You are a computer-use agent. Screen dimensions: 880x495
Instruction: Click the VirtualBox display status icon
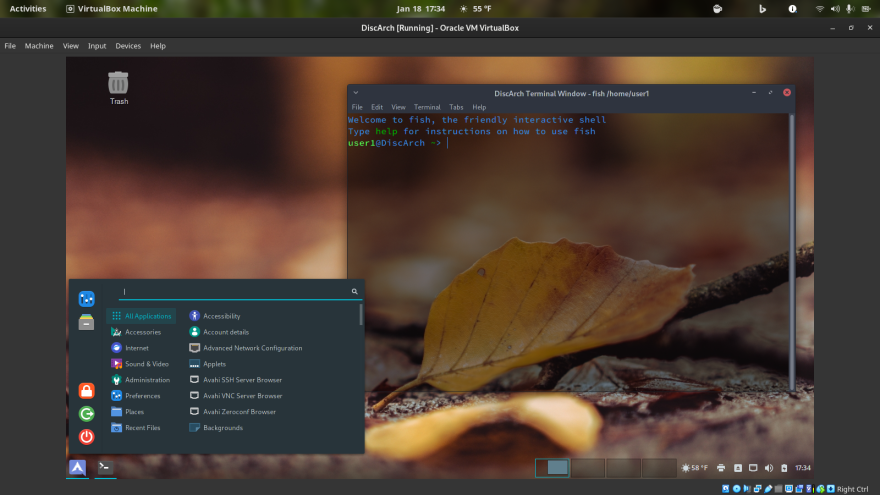click(789, 489)
